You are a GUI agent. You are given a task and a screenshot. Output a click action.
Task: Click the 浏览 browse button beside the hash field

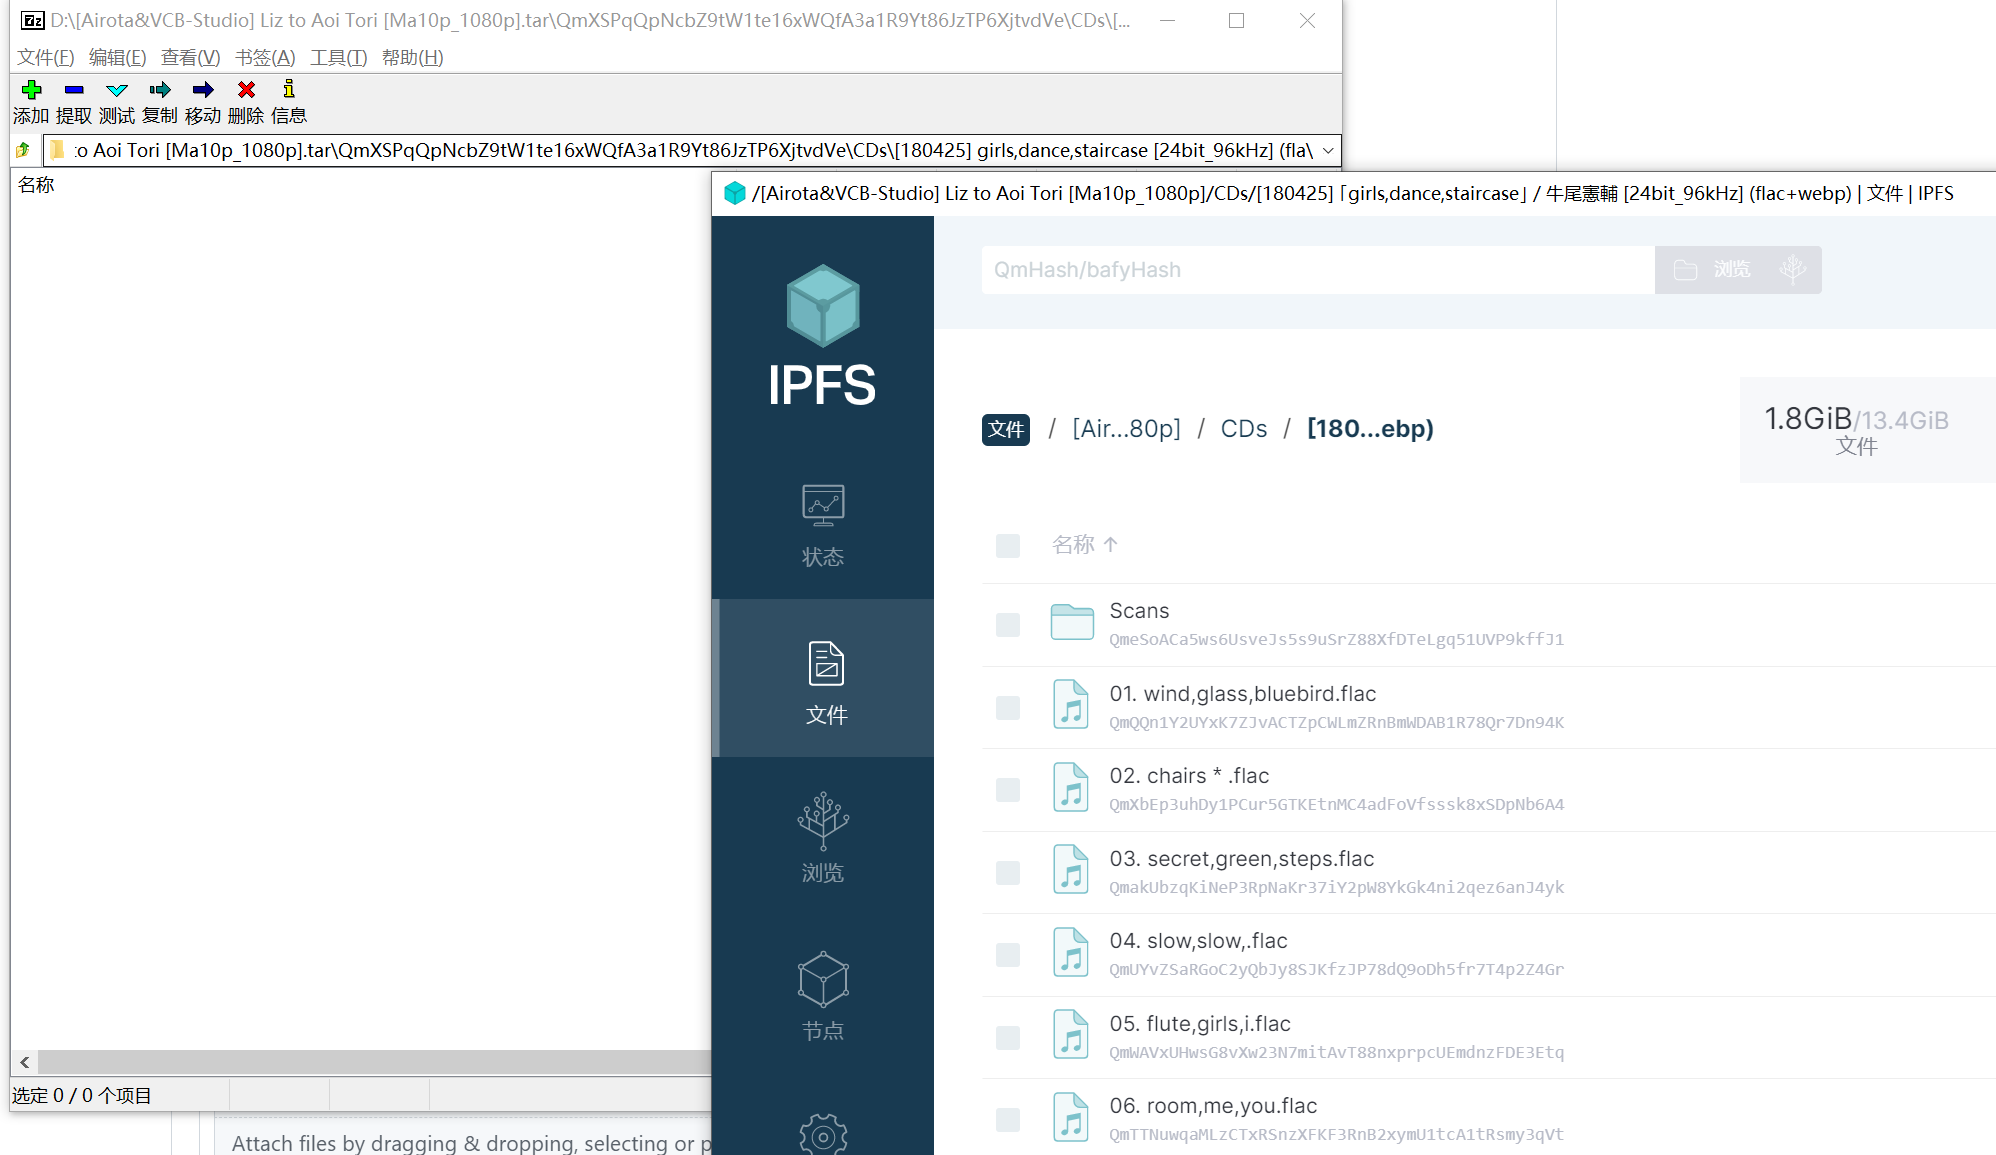(x=1718, y=269)
